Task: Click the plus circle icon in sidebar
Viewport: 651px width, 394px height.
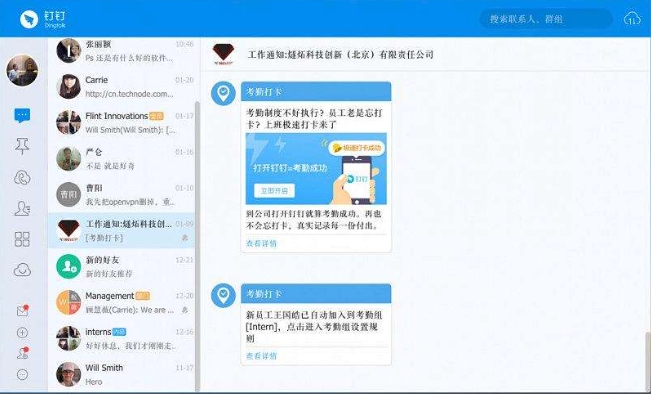Action: point(22,333)
